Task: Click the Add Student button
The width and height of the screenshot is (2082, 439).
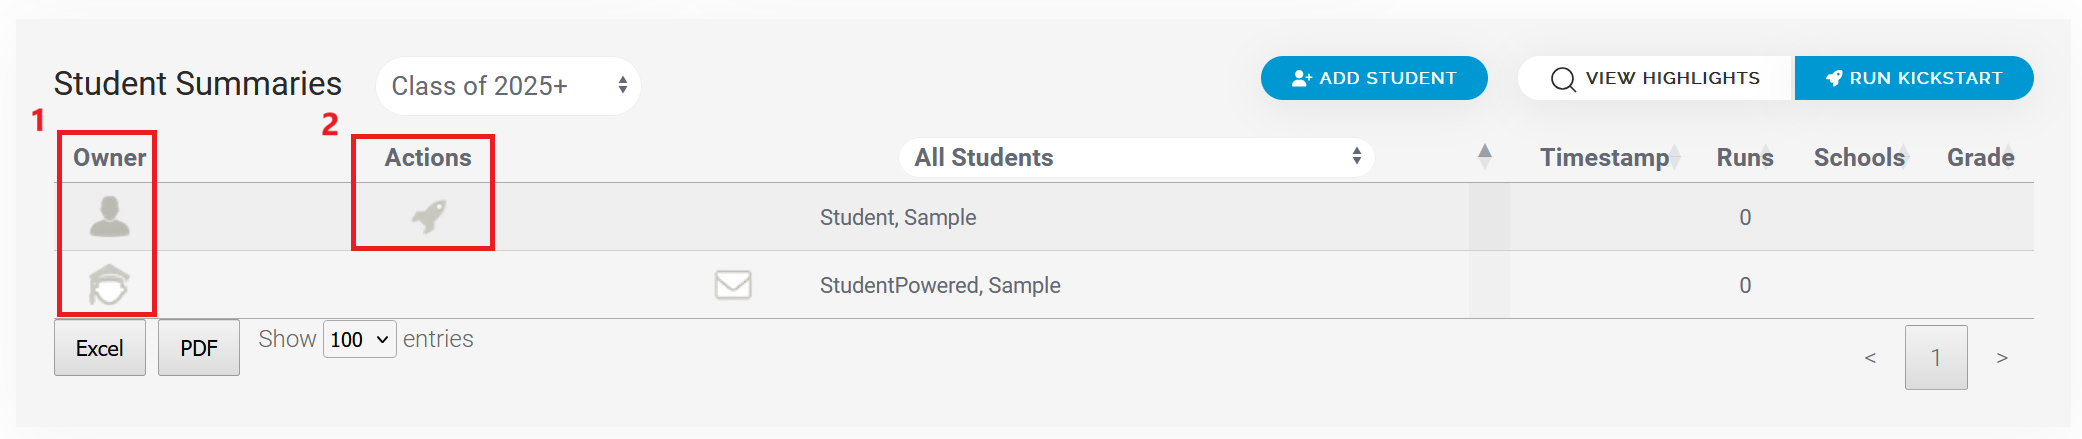Action: click(x=1374, y=78)
